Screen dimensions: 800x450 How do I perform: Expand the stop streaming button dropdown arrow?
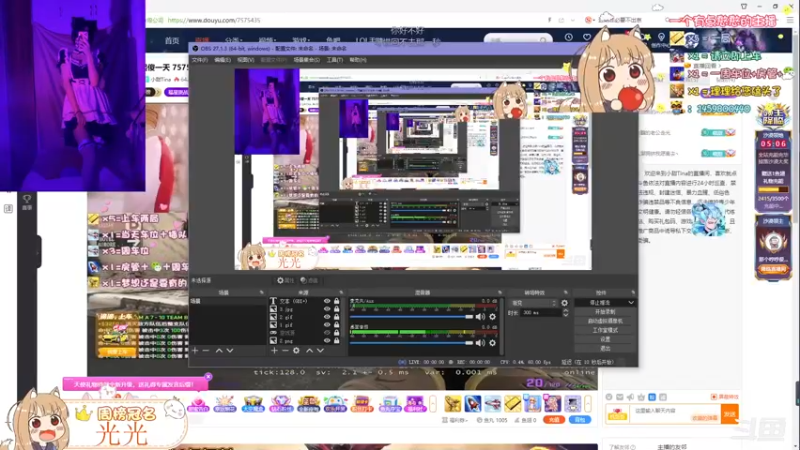click(x=631, y=303)
